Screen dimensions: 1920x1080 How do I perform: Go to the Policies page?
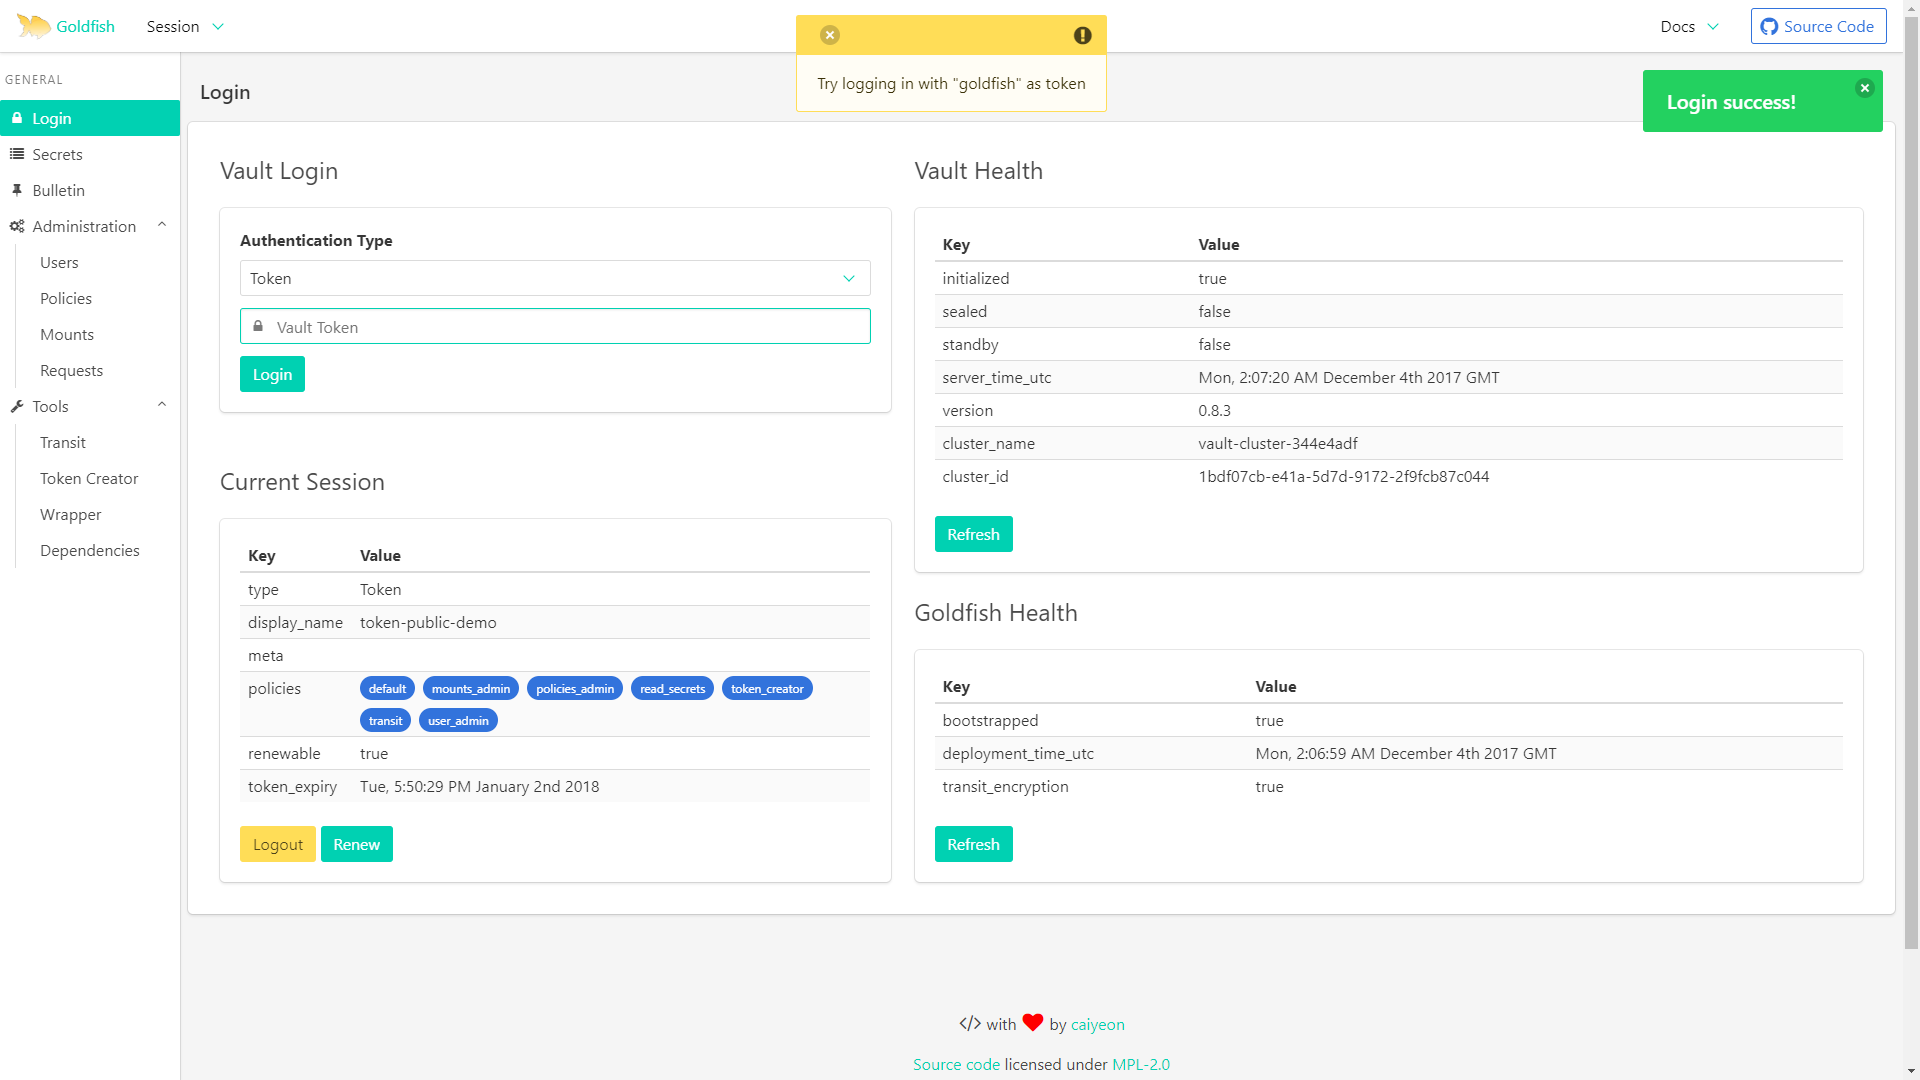(x=66, y=299)
